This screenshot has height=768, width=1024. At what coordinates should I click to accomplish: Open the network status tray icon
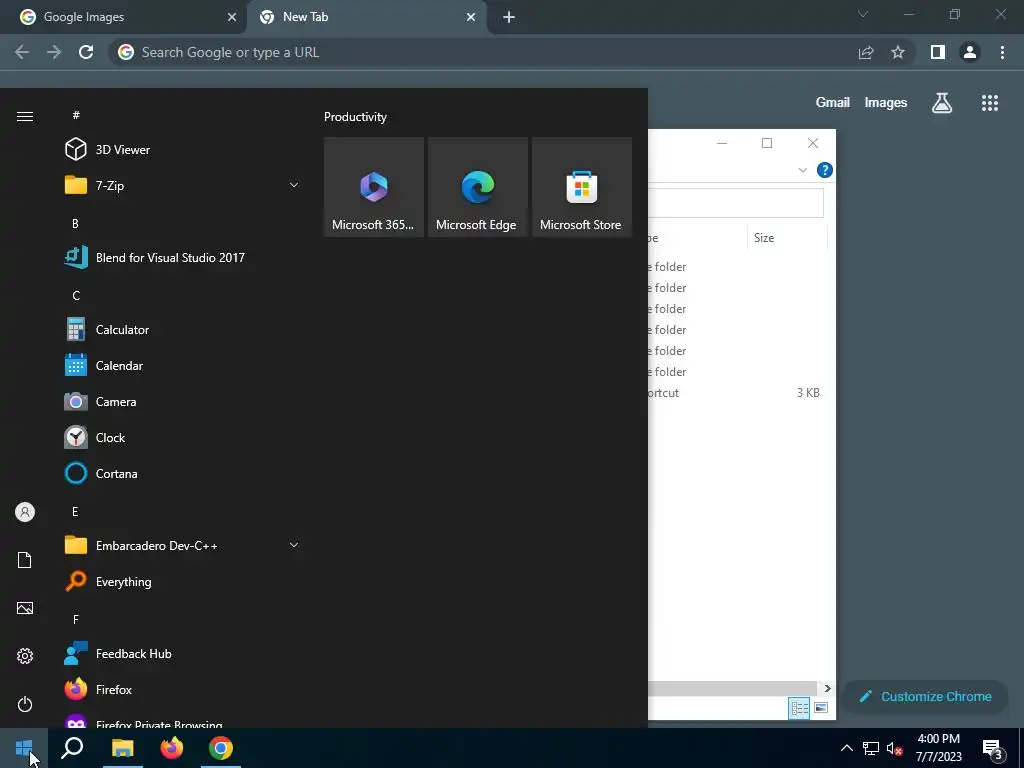pyautogui.click(x=871, y=748)
